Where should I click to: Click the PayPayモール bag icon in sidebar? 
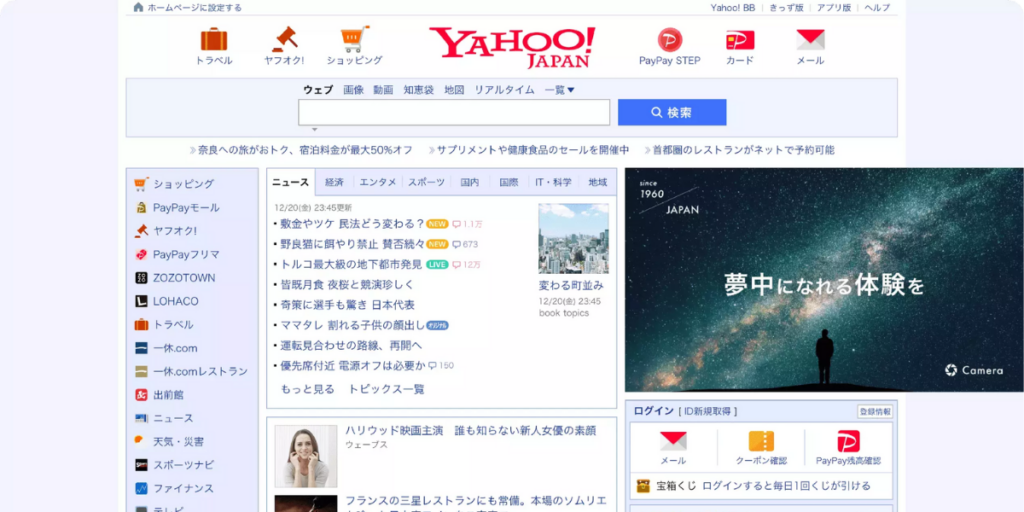(x=141, y=208)
